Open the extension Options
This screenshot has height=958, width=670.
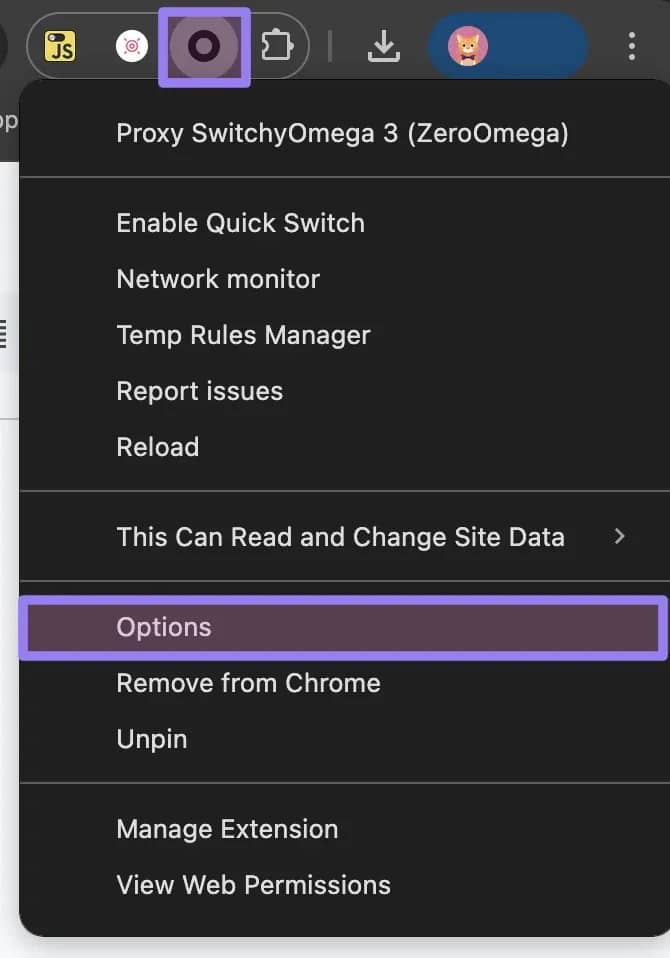(164, 627)
